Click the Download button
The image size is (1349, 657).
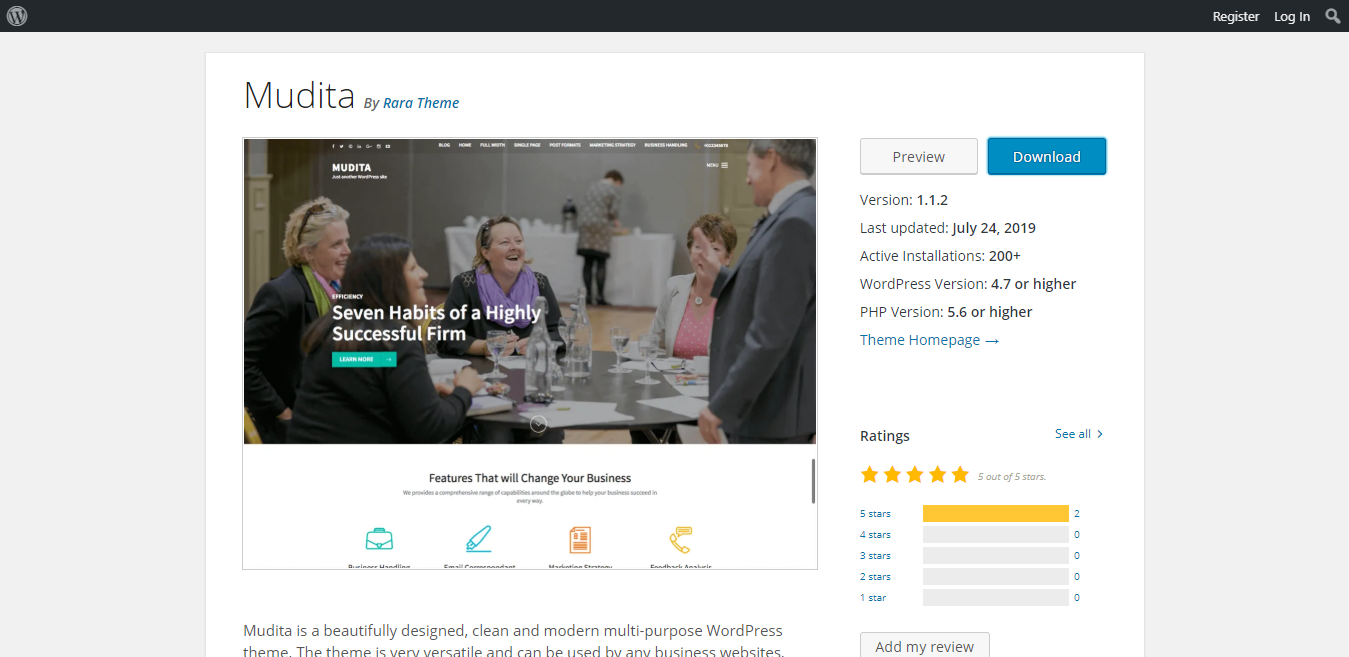pos(1047,156)
